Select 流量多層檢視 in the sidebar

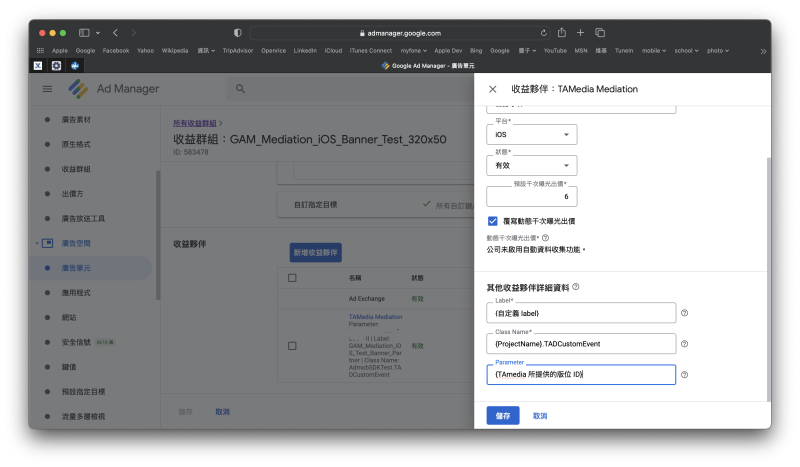pyautogui.click(x=83, y=416)
